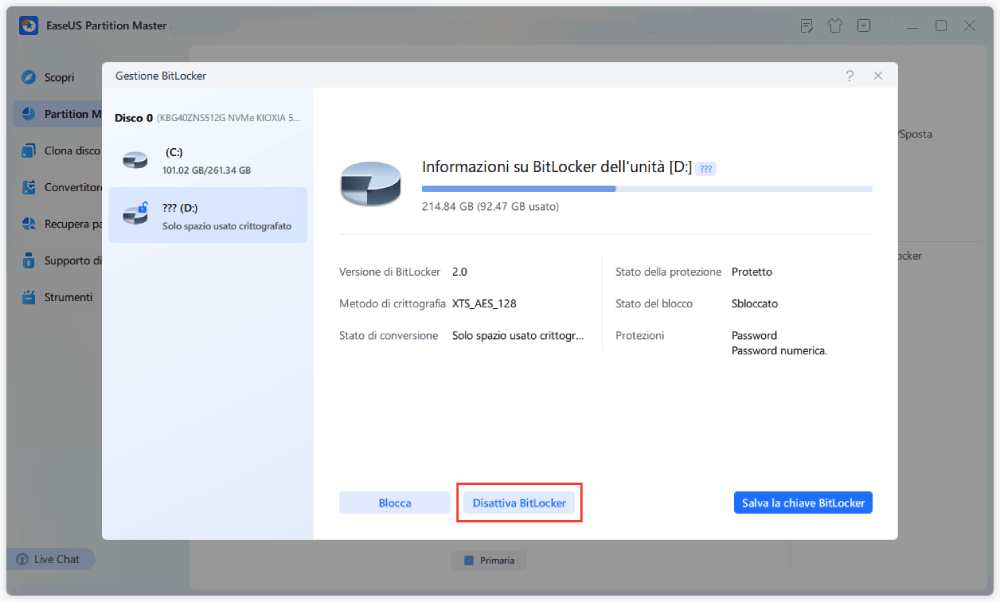Click the Blocca button
The width and height of the screenshot is (1000, 602).
click(395, 503)
